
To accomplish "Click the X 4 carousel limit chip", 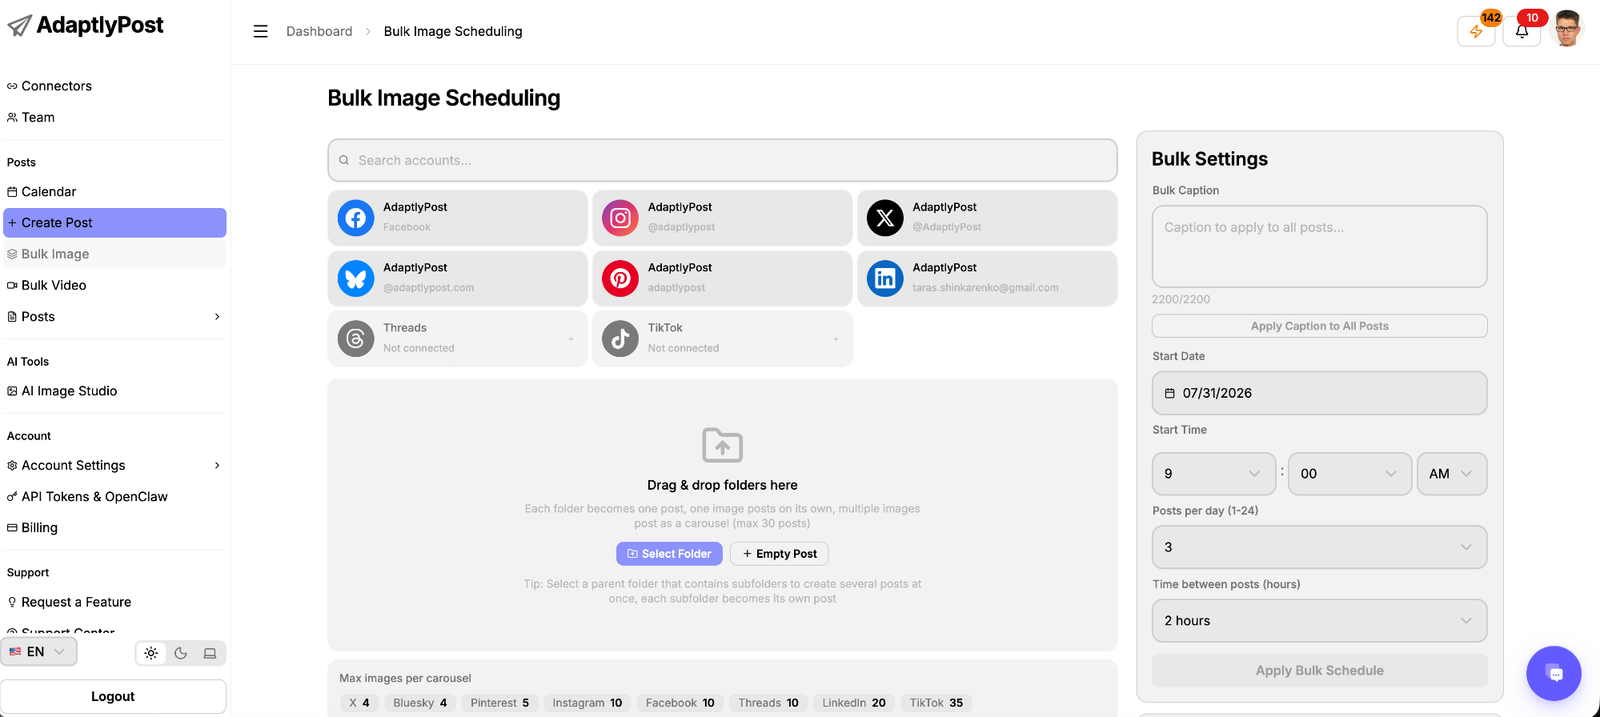I will tap(359, 703).
